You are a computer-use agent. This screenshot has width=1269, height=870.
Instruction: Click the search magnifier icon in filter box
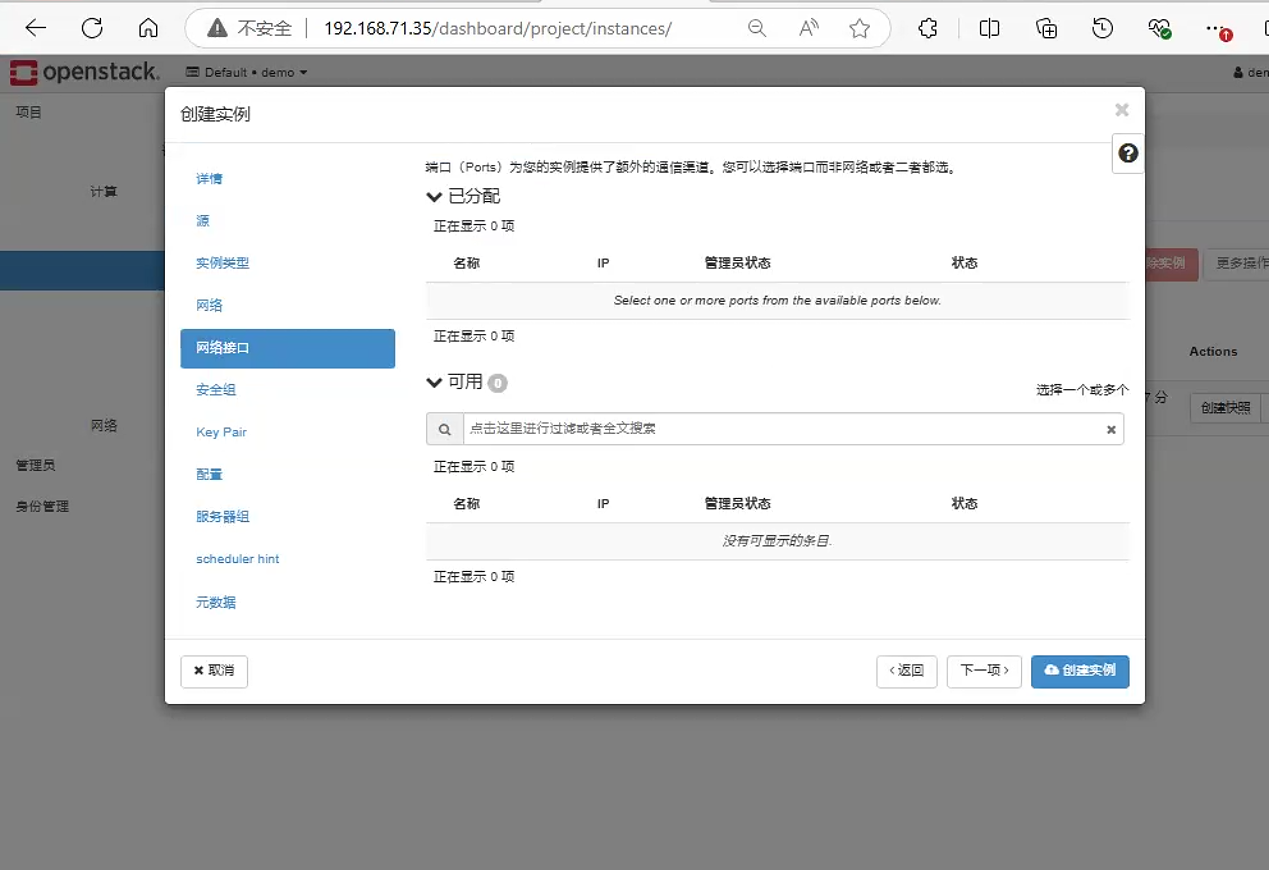[x=445, y=429]
